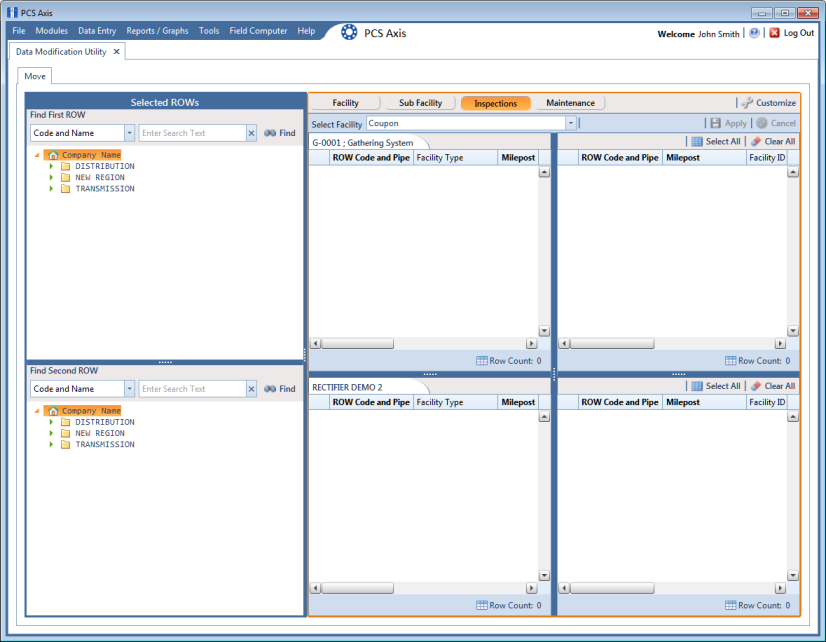
Task: Click the help icon beside John Smith
Action: coord(754,33)
